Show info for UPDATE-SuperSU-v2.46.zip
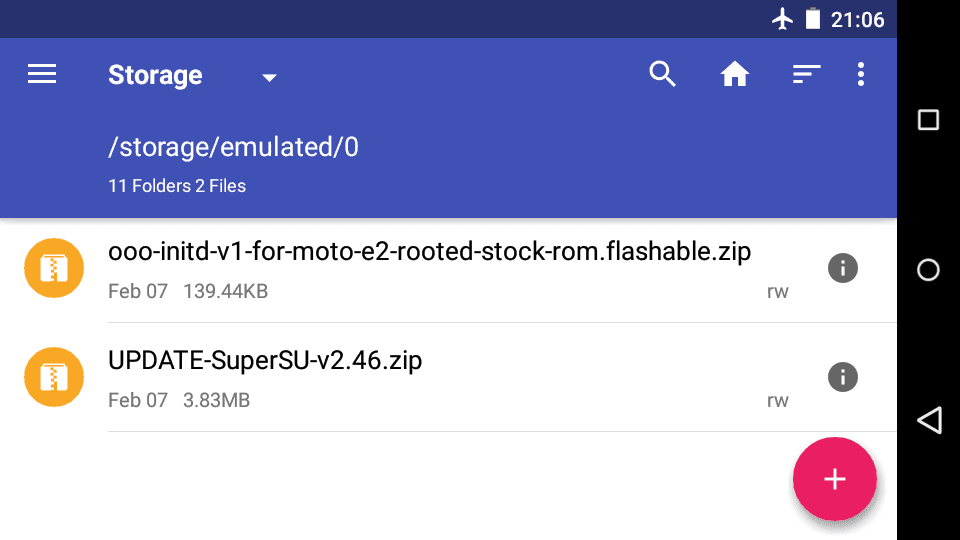This screenshot has width=960, height=540. coord(843,377)
